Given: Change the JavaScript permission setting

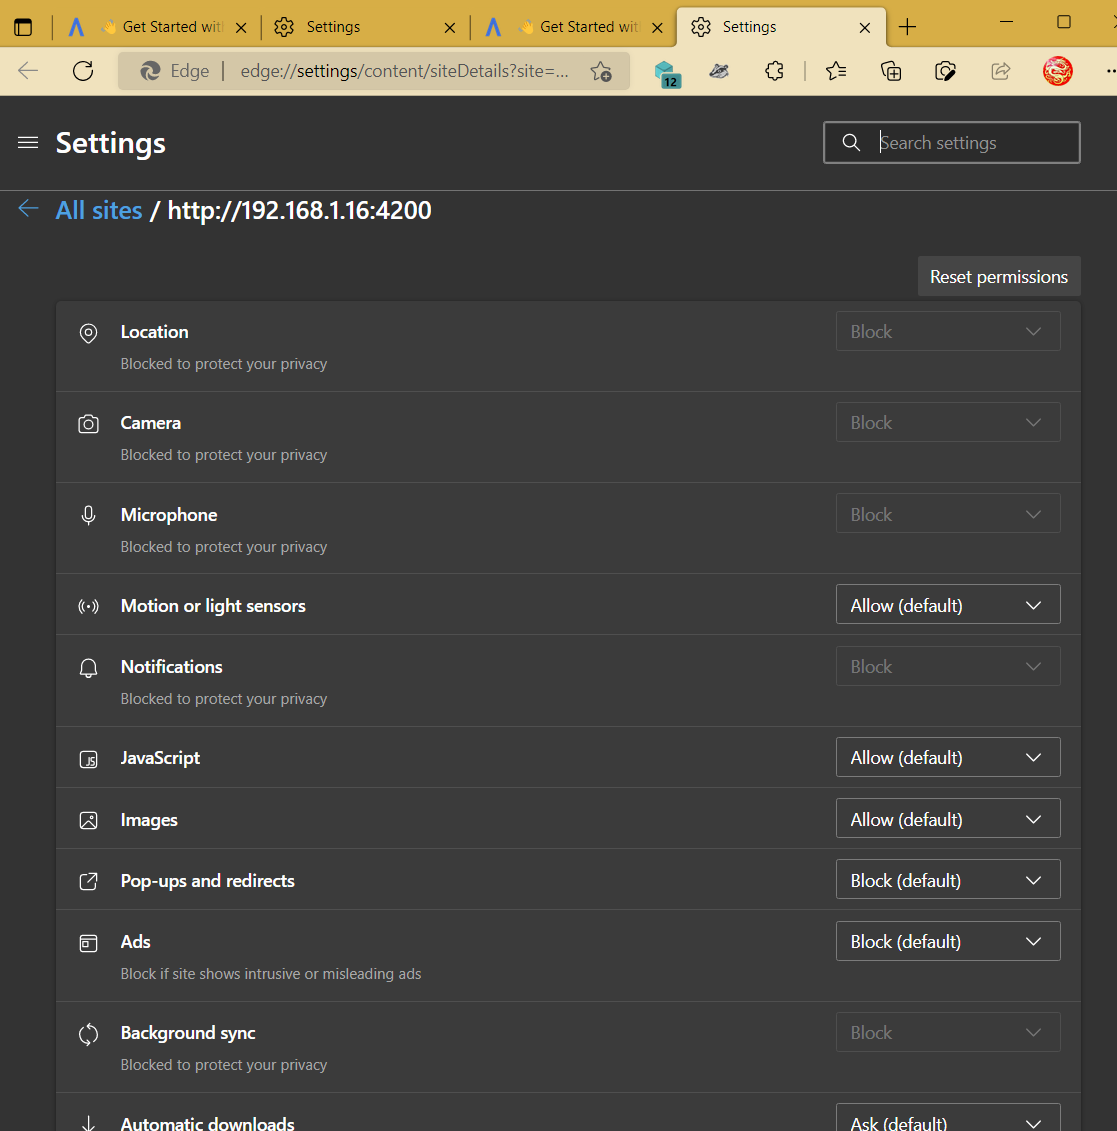Looking at the screenshot, I should click(947, 757).
